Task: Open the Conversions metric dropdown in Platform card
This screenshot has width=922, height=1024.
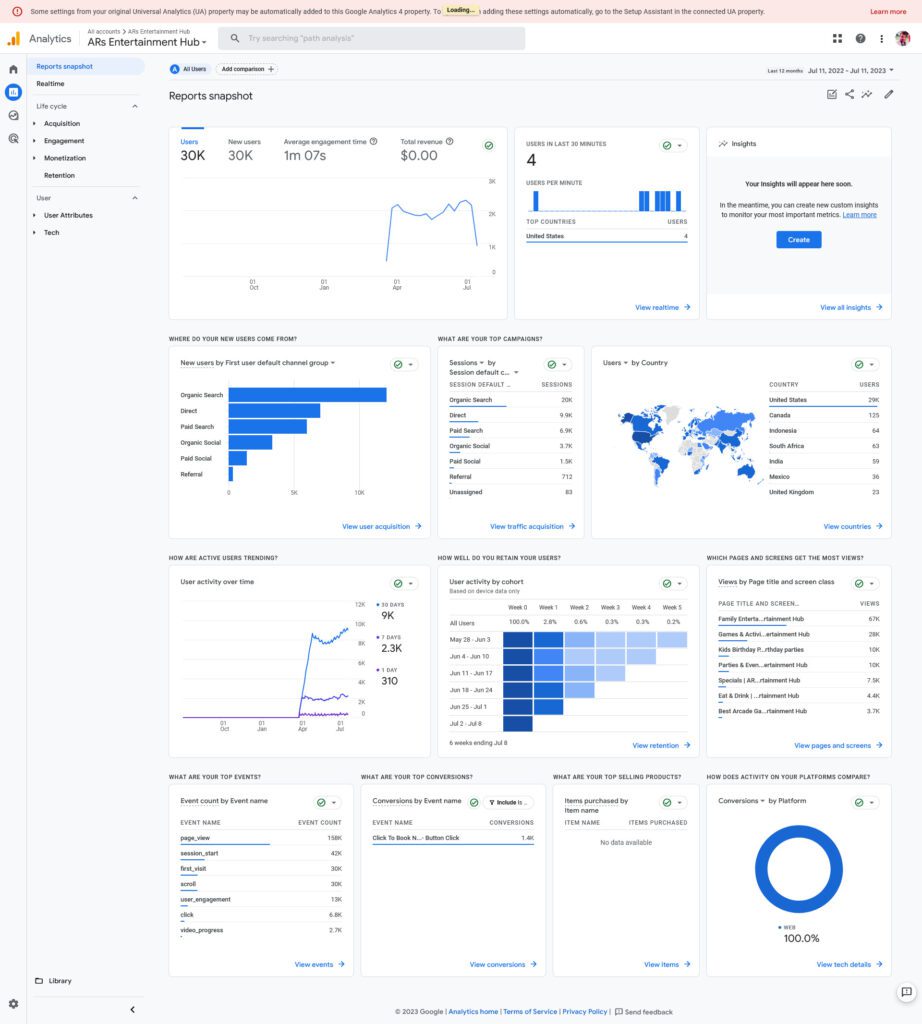Action: (742, 801)
